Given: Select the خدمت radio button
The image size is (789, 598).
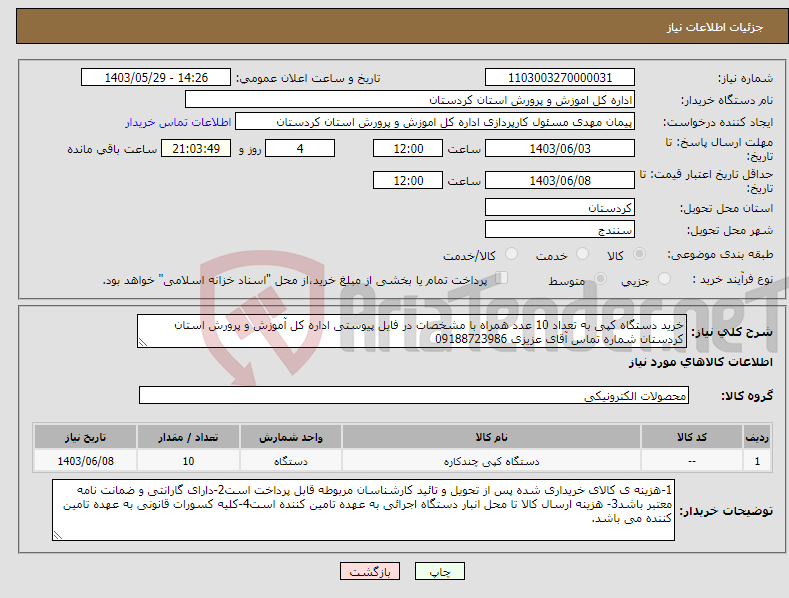Looking at the screenshot, I should pos(582,254).
